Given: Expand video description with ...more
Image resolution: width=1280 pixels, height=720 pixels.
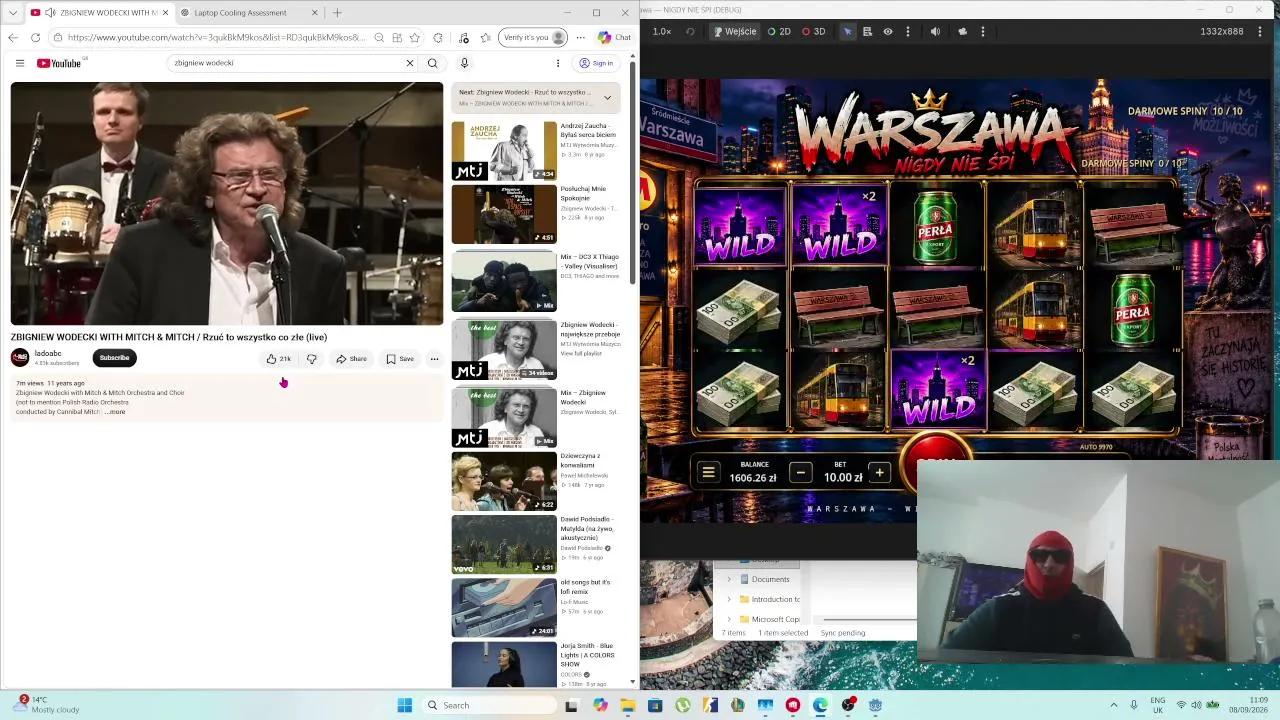Looking at the screenshot, I should [x=115, y=412].
